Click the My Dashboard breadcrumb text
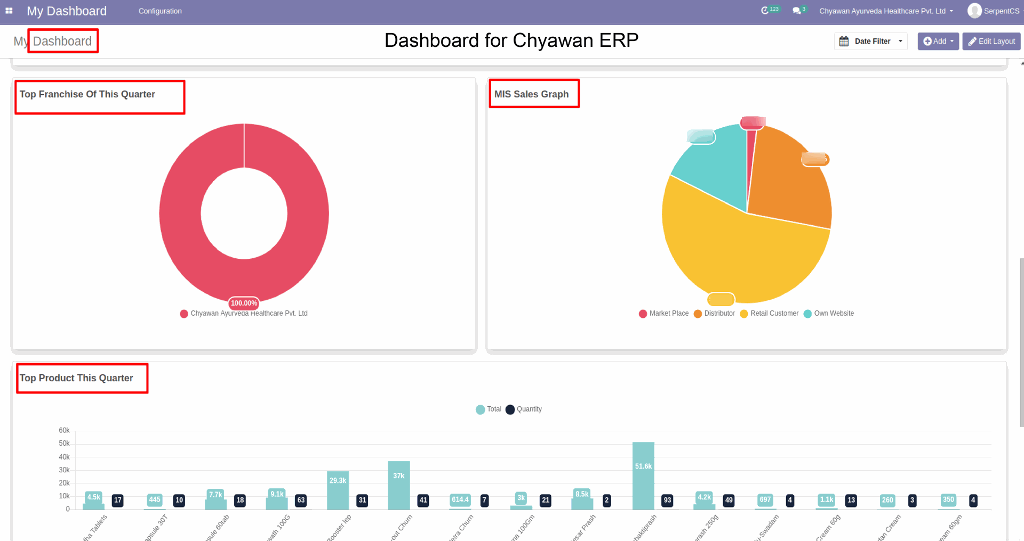Image resolution: width=1024 pixels, height=541 pixels. tap(52, 41)
